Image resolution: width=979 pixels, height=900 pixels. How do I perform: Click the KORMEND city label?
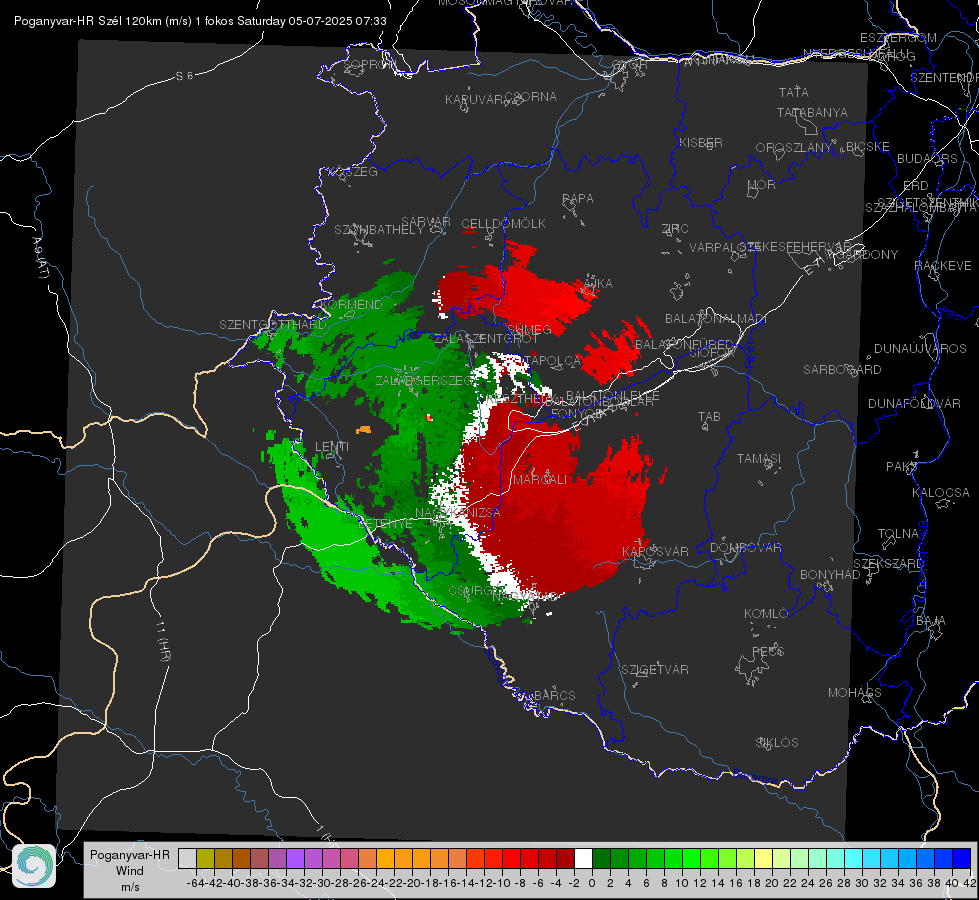pyautogui.click(x=351, y=305)
